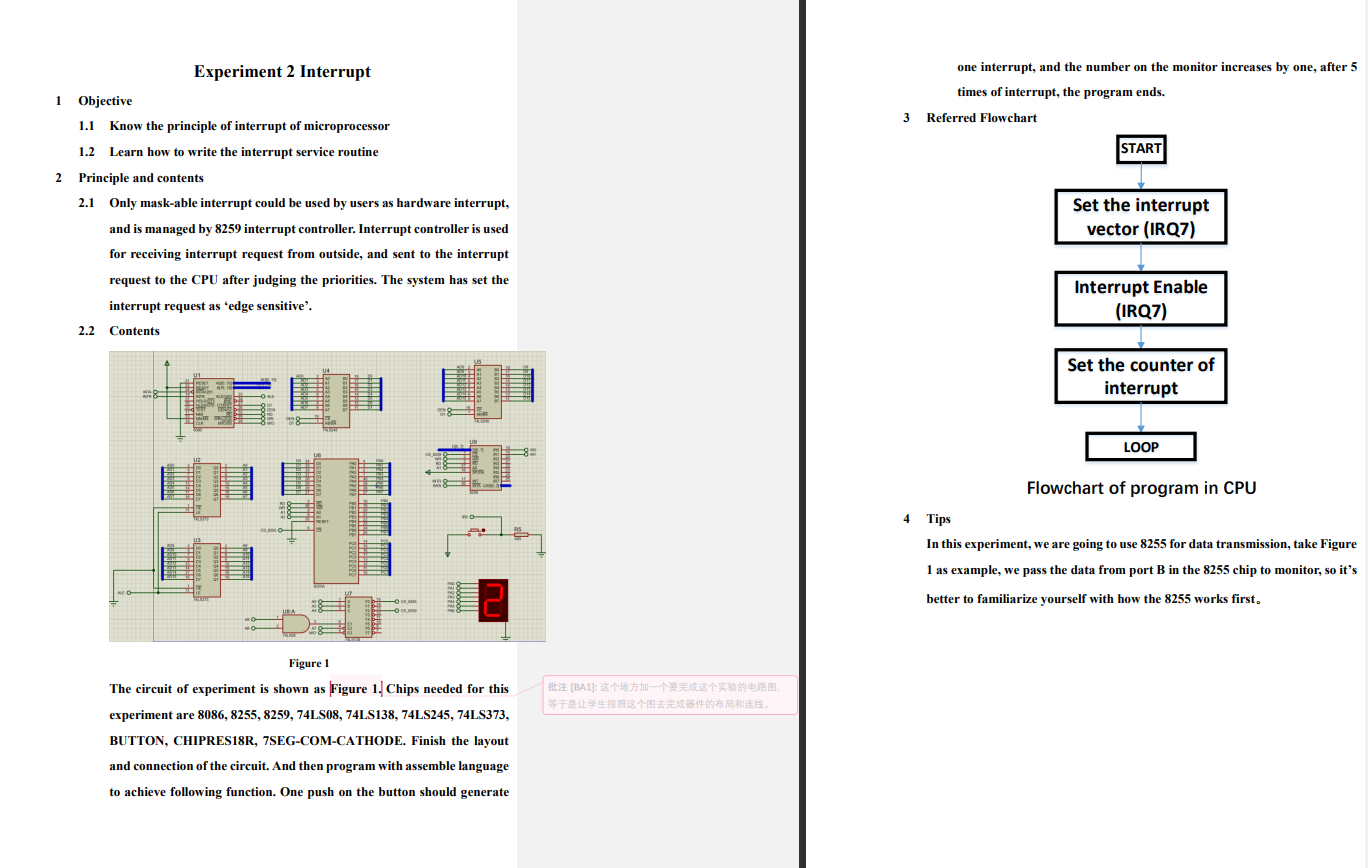Click the line 'times of interrupt, the program ends.'
The height and width of the screenshot is (868, 1368).
pos(1061,92)
